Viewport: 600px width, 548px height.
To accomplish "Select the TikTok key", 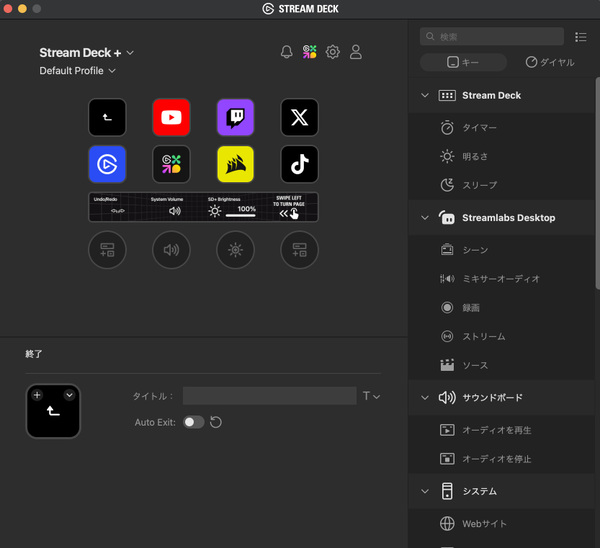I will pos(299,164).
